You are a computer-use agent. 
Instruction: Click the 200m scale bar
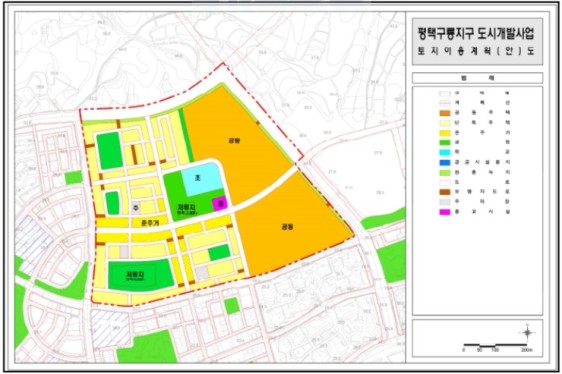[495, 345]
